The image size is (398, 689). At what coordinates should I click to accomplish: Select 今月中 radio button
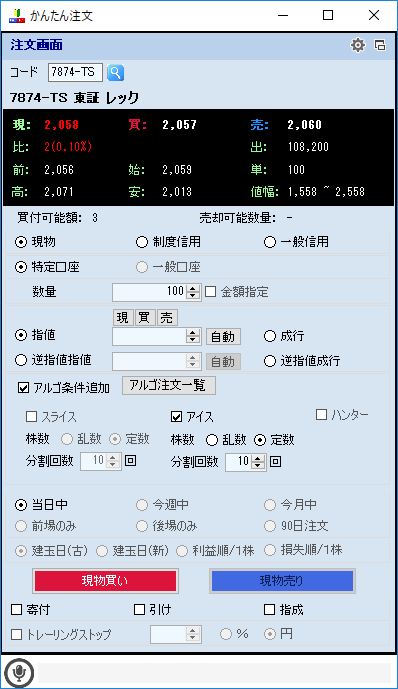pyautogui.click(x=270, y=505)
